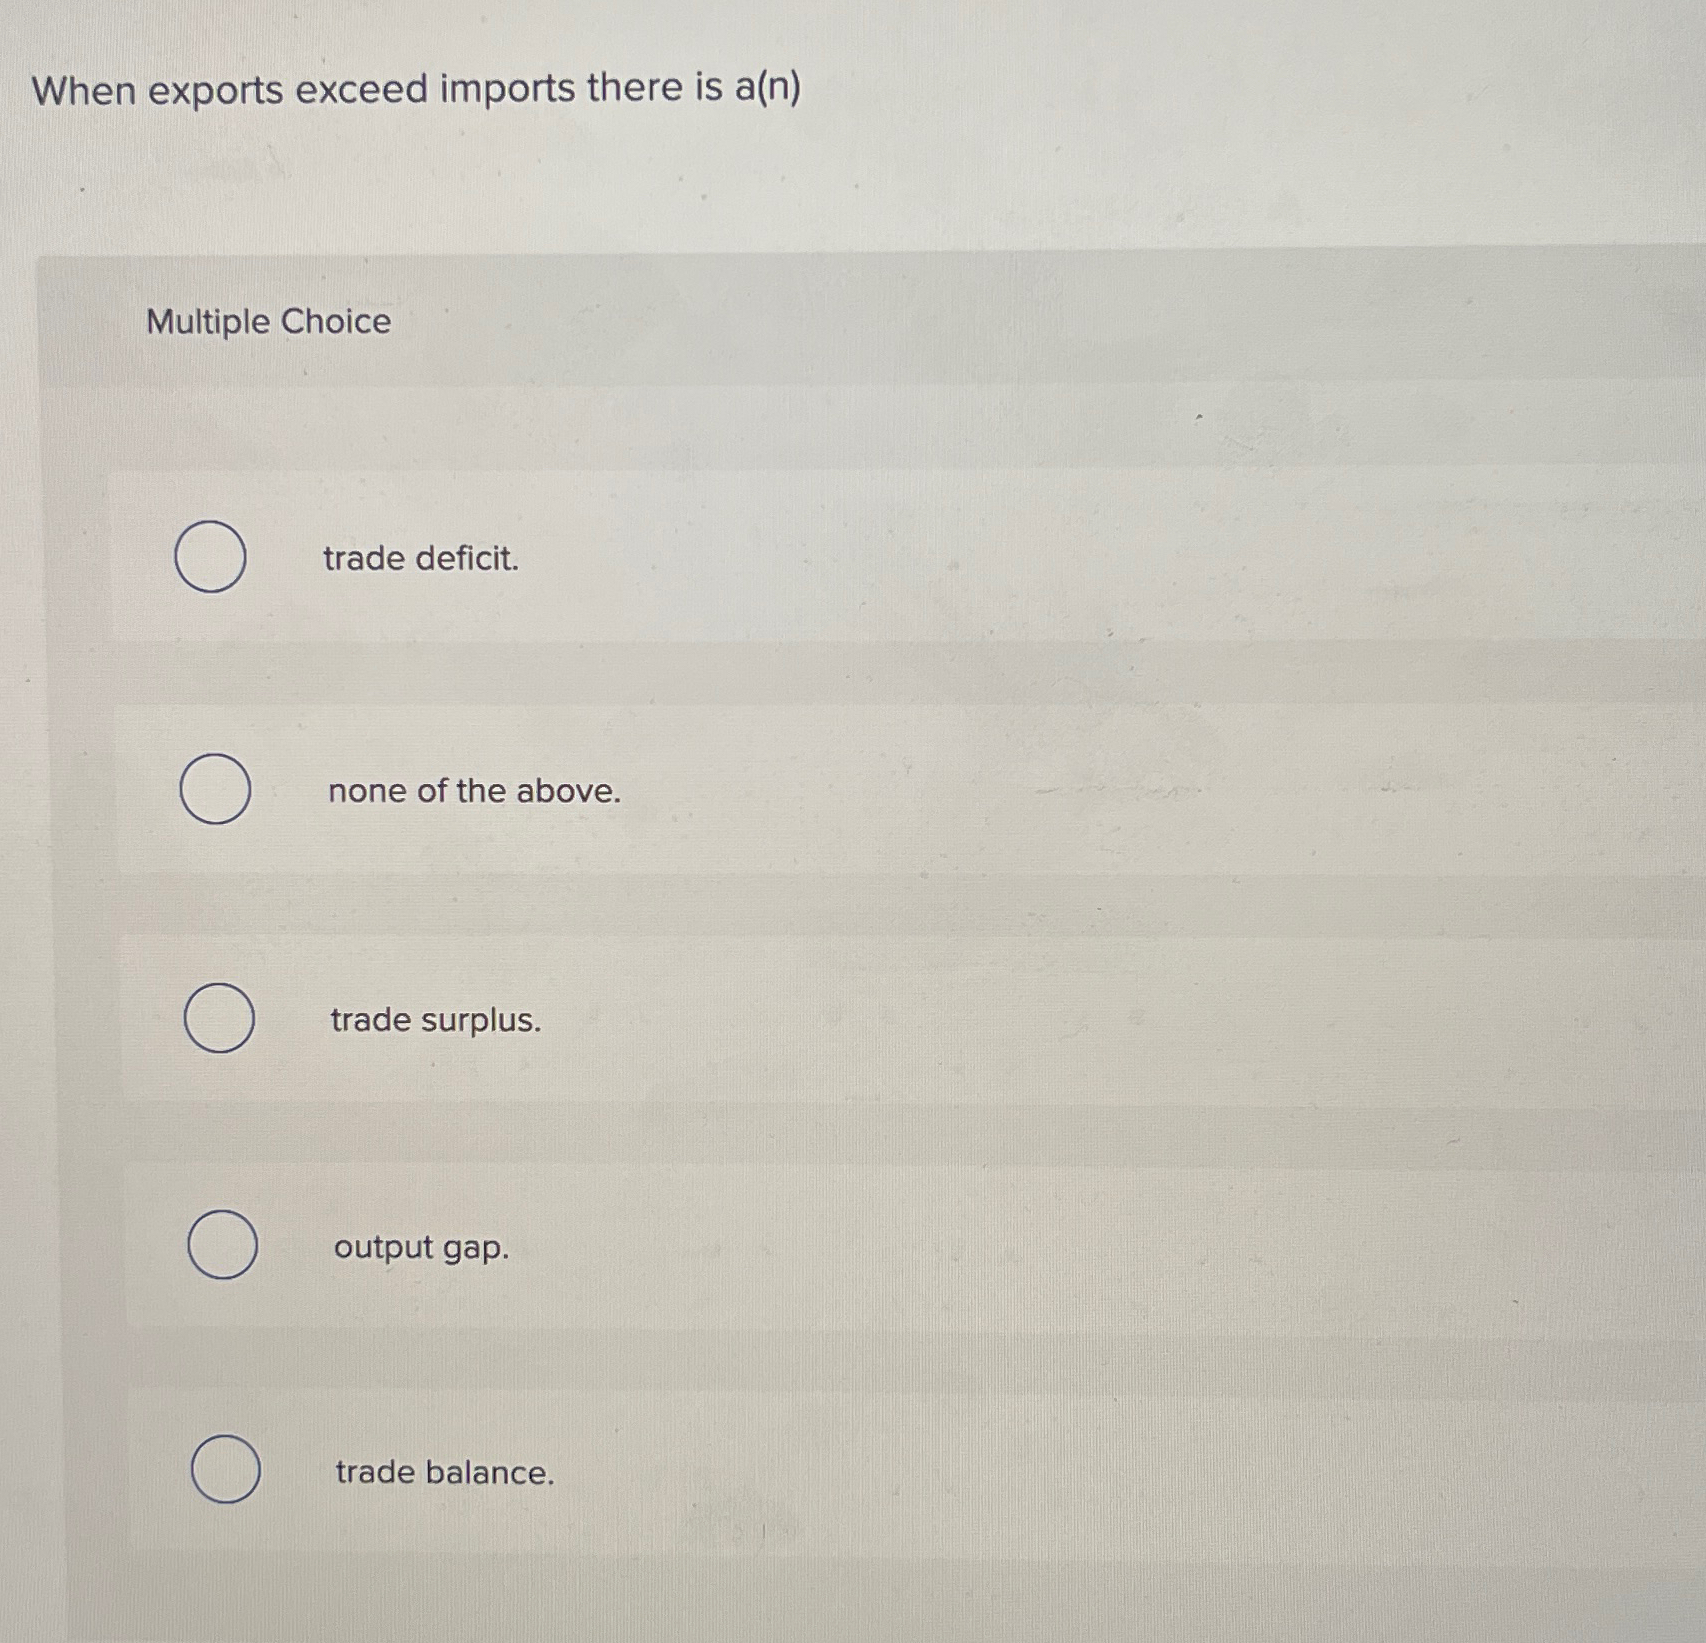This screenshot has width=1706, height=1643.
Task: Click the none of the above row
Action: (700, 790)
